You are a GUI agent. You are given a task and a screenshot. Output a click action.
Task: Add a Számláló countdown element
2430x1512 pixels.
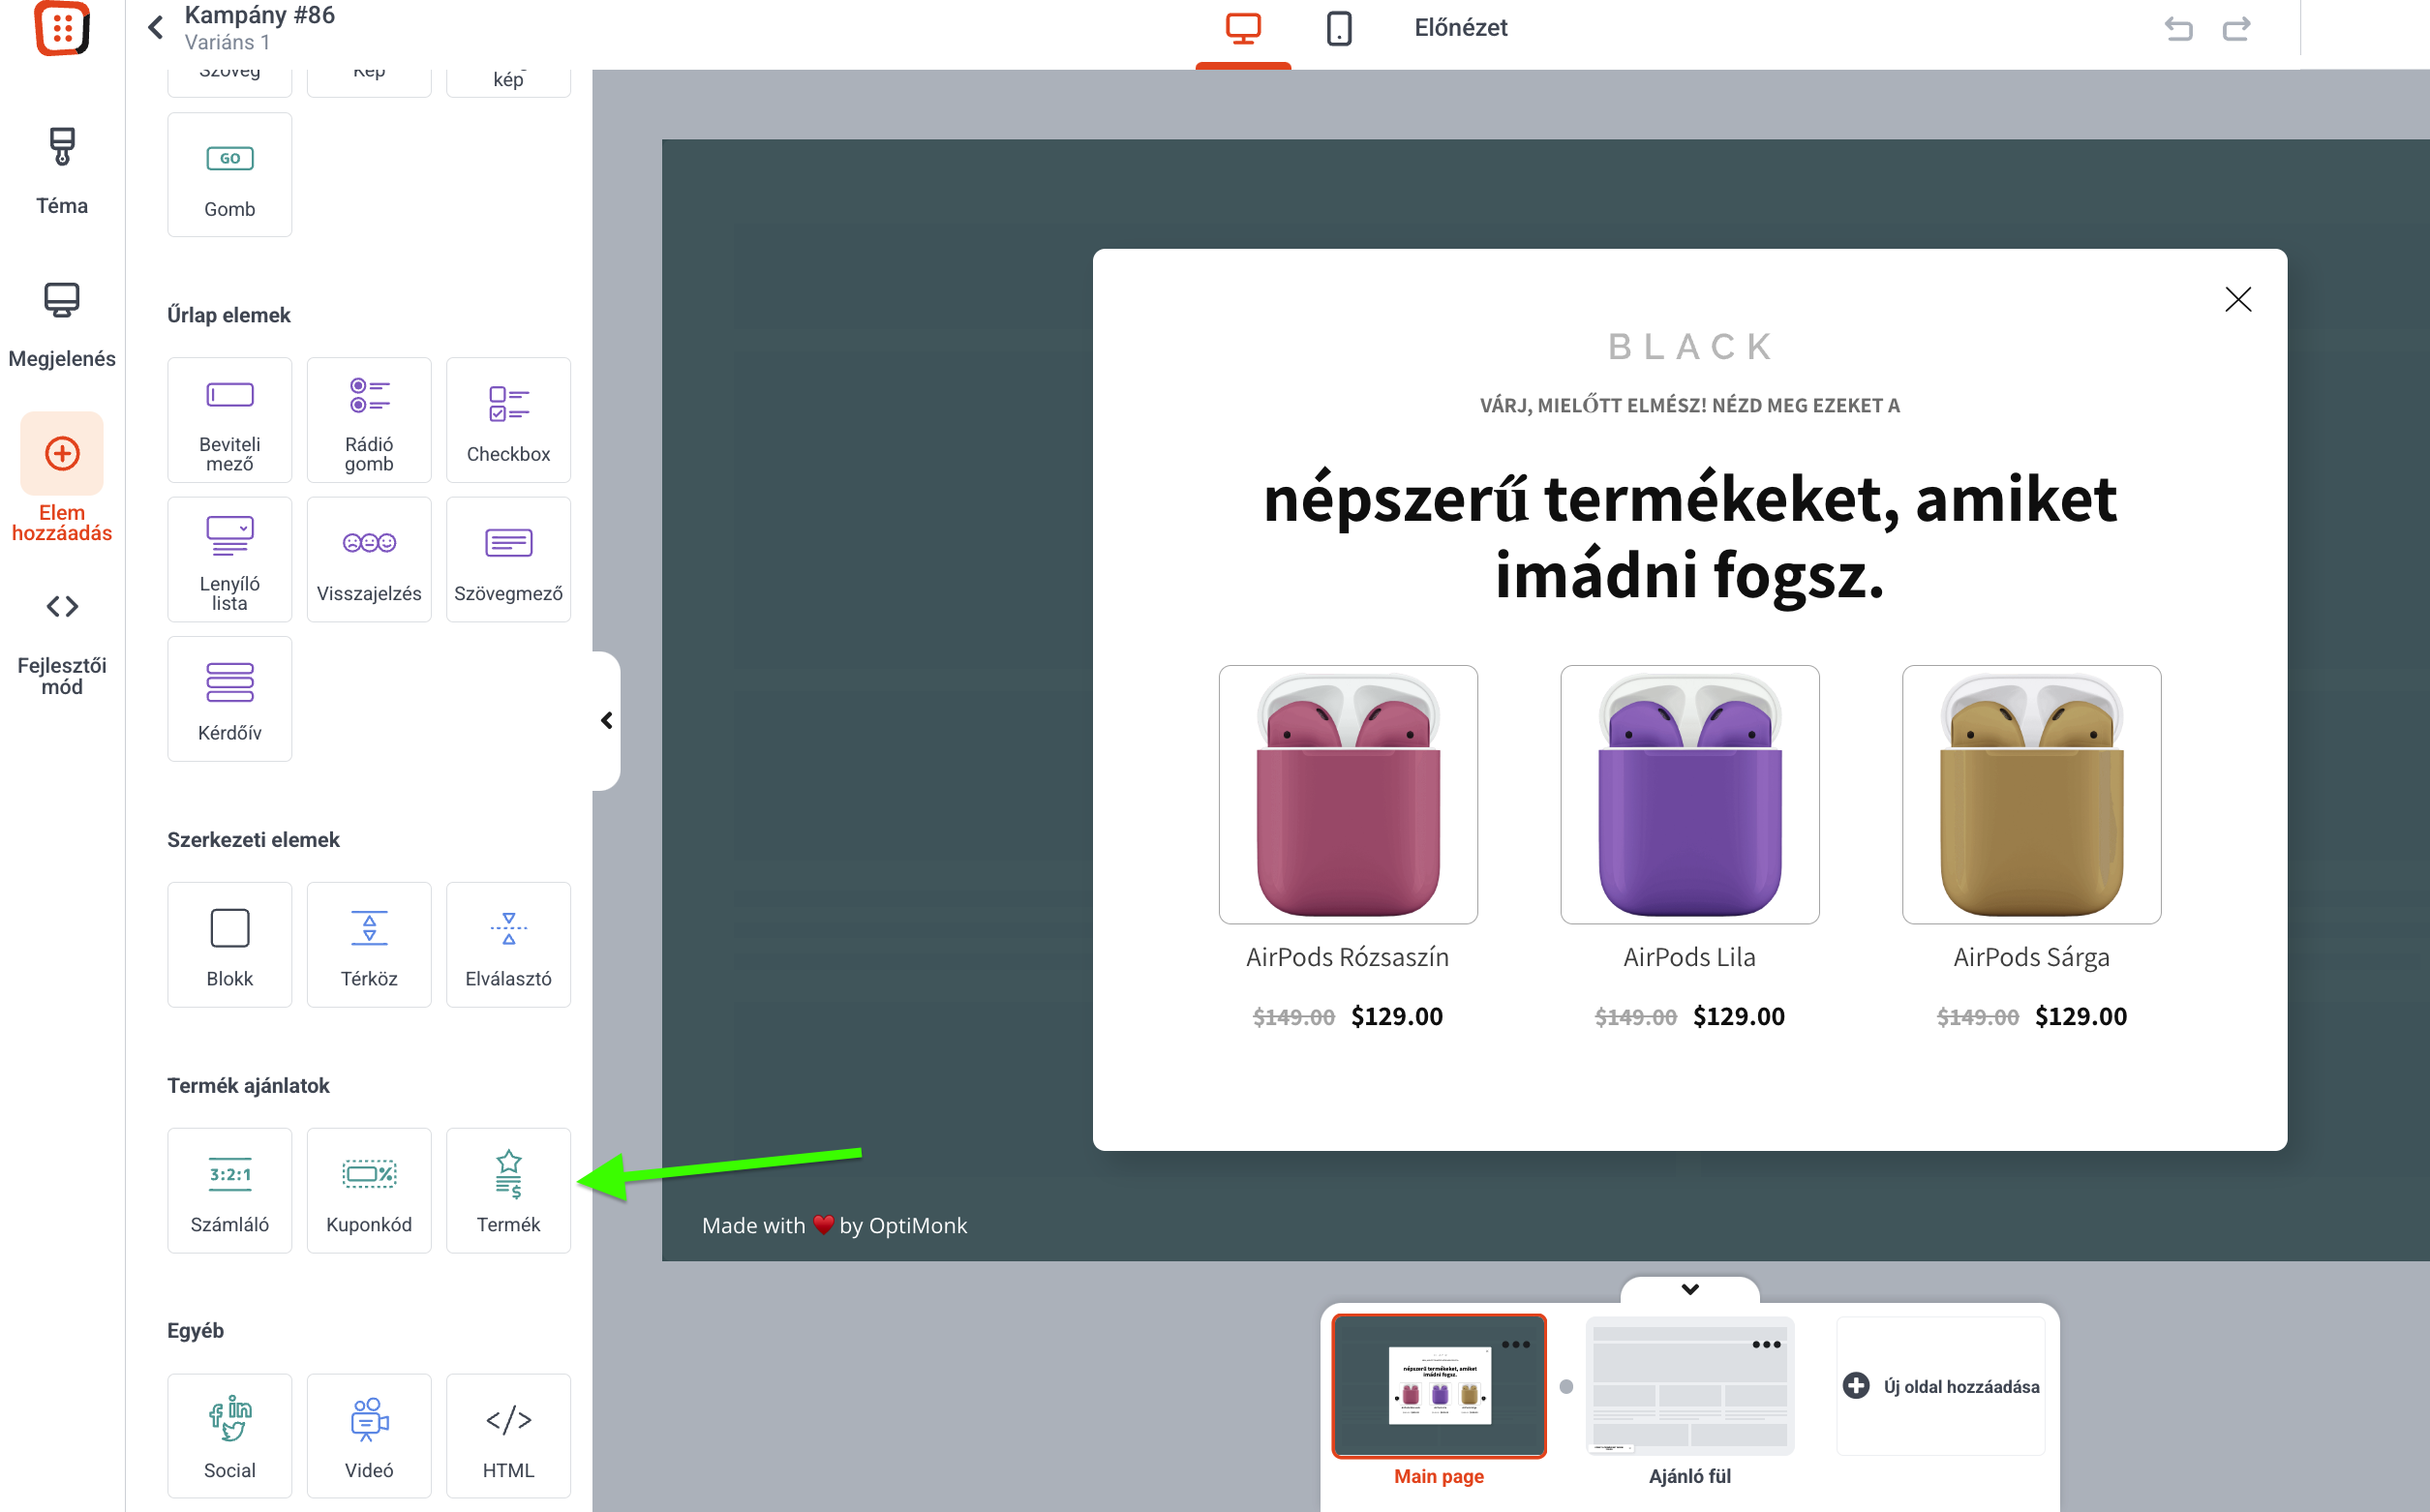(x=230, y=1191)
